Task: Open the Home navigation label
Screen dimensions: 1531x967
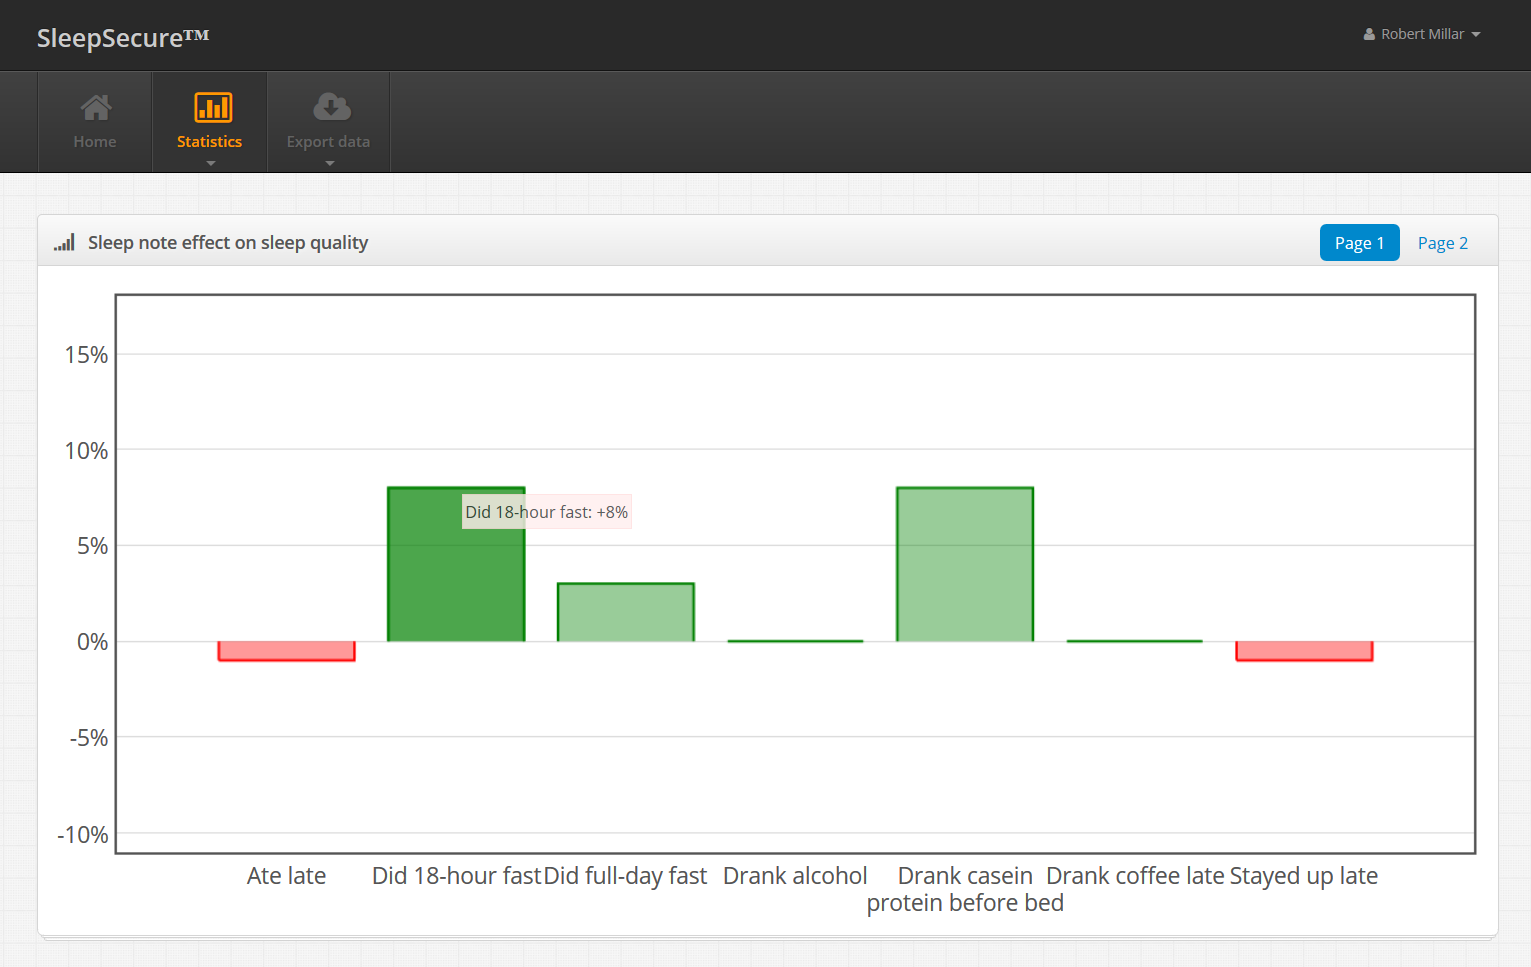Action: point(95,142)
